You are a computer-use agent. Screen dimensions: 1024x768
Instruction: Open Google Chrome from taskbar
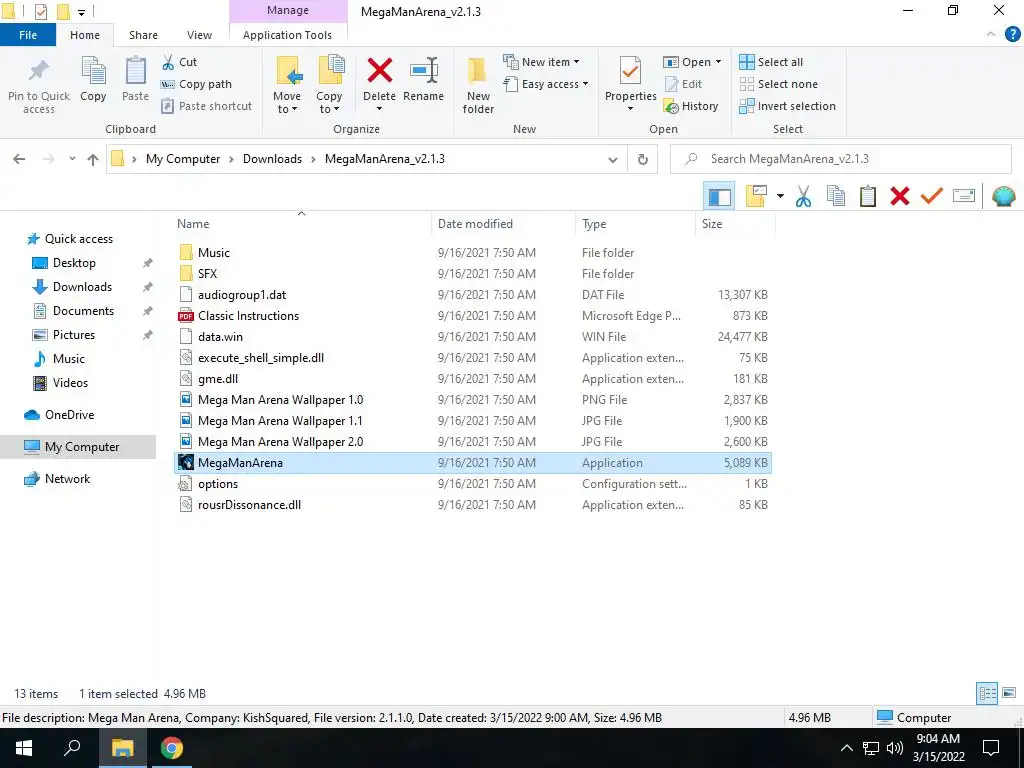172,748
